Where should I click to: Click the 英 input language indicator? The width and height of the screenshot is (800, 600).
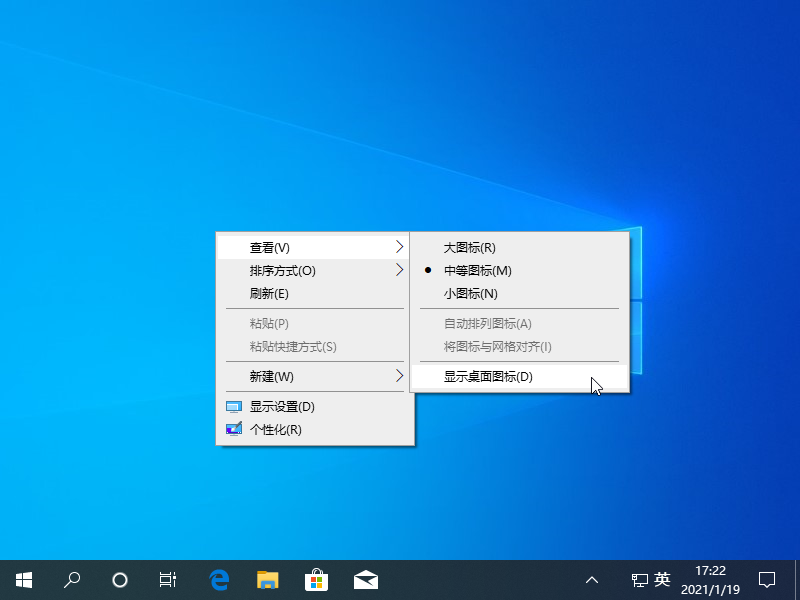tap(661, 580)
